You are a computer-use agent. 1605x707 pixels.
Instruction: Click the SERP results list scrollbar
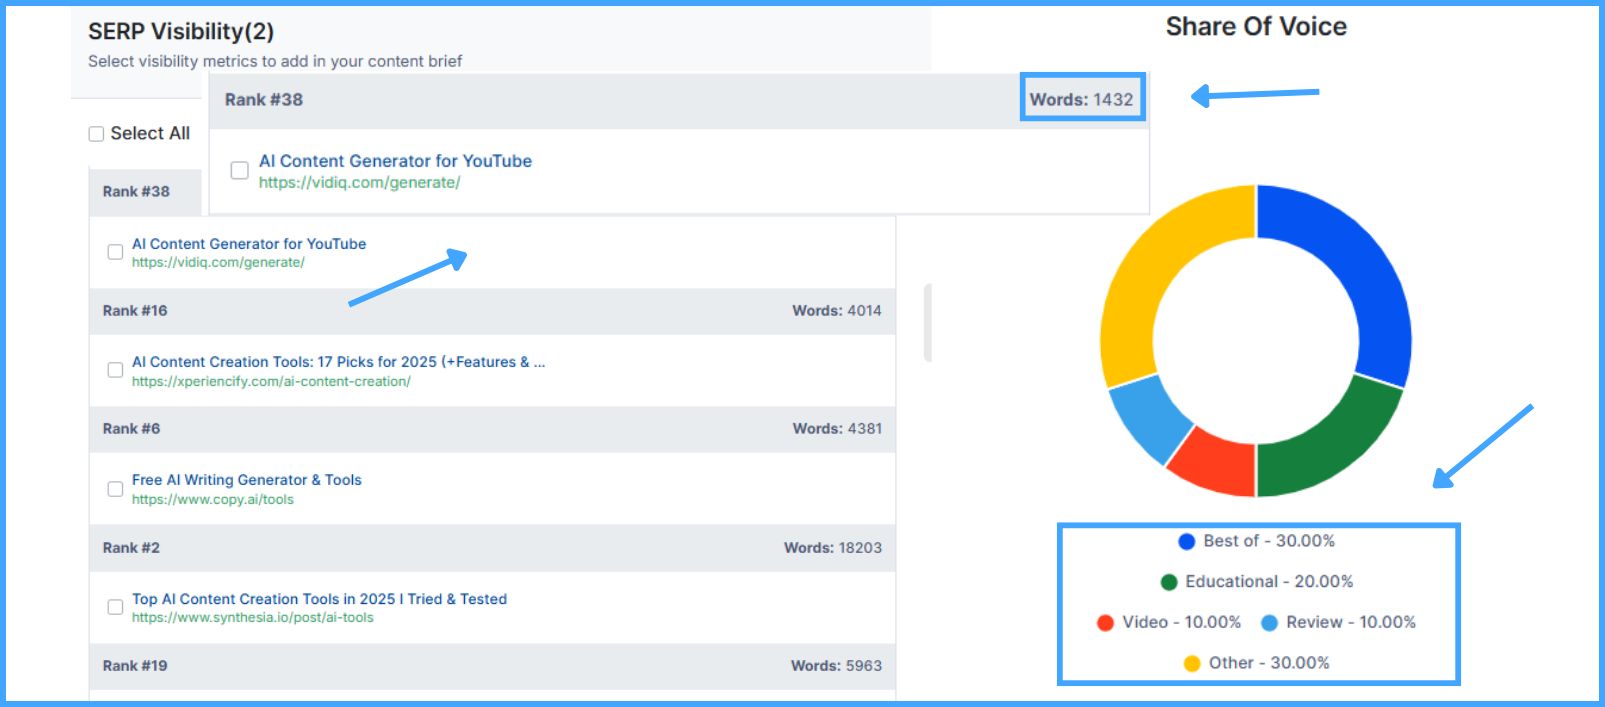[928, 322]
